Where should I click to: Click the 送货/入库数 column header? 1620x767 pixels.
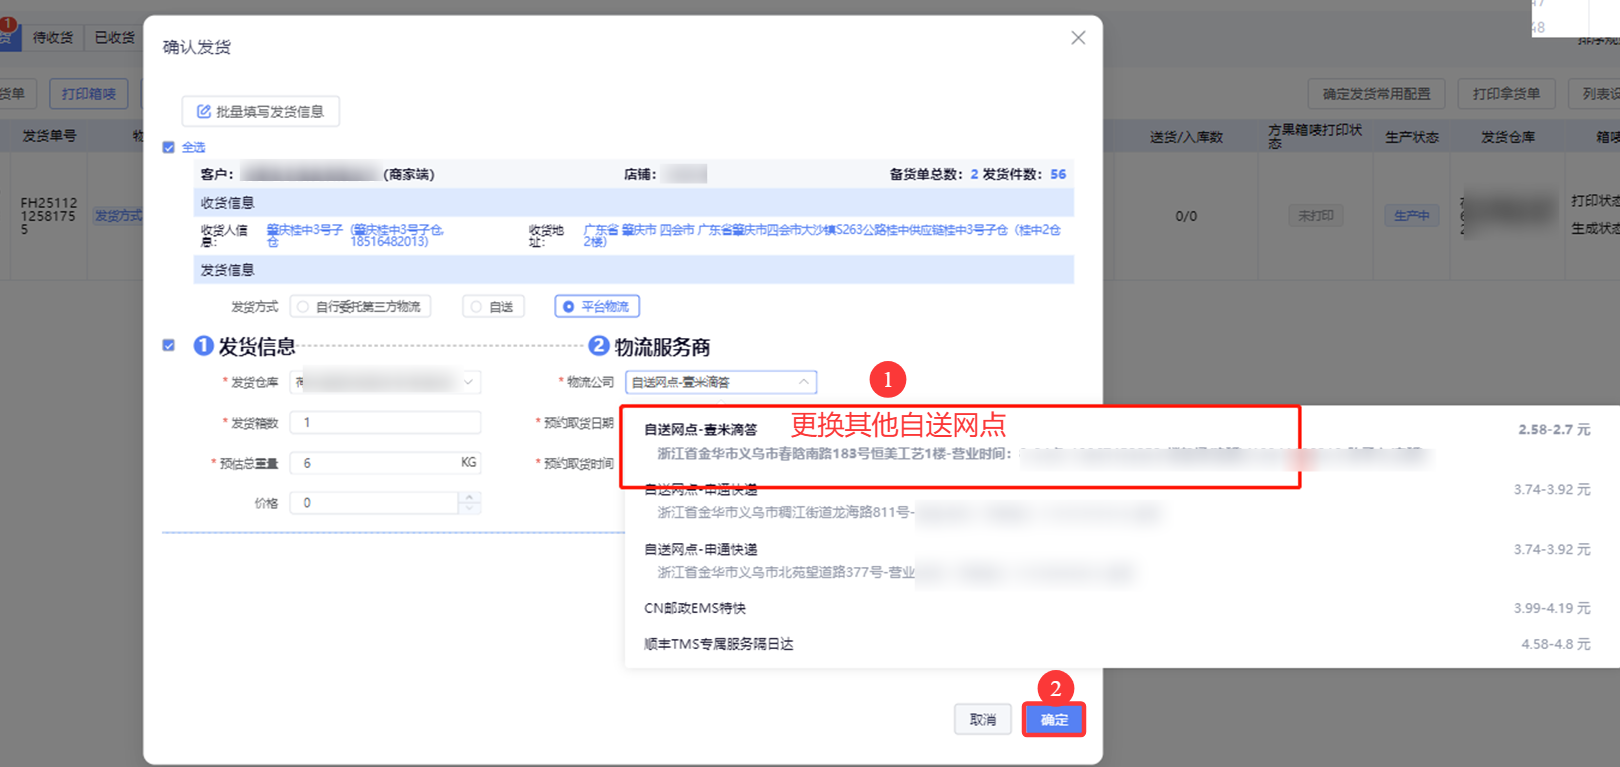tap(1186, 137)
